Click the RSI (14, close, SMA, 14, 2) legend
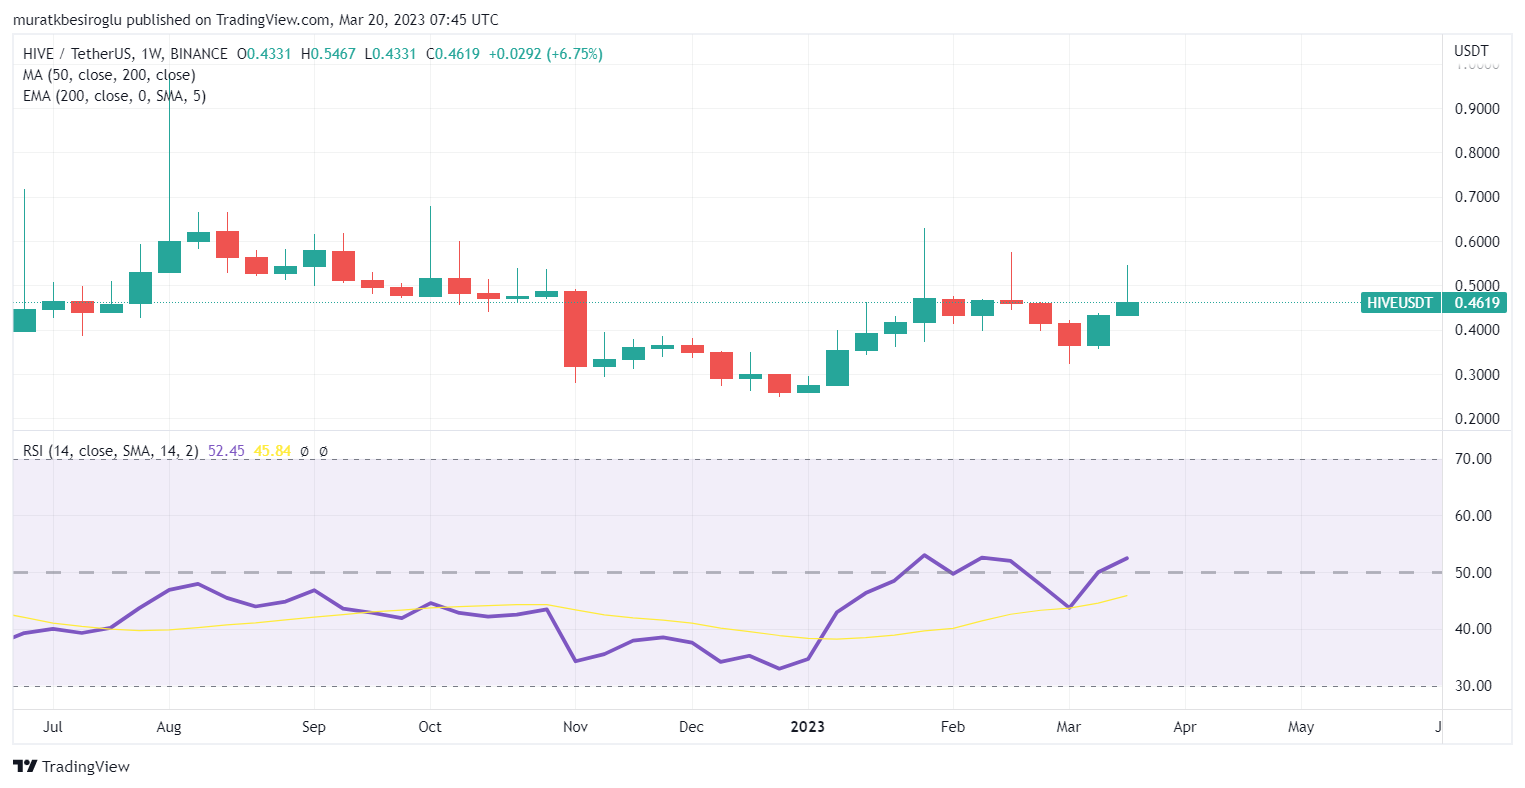 click(x=111, y=451)
